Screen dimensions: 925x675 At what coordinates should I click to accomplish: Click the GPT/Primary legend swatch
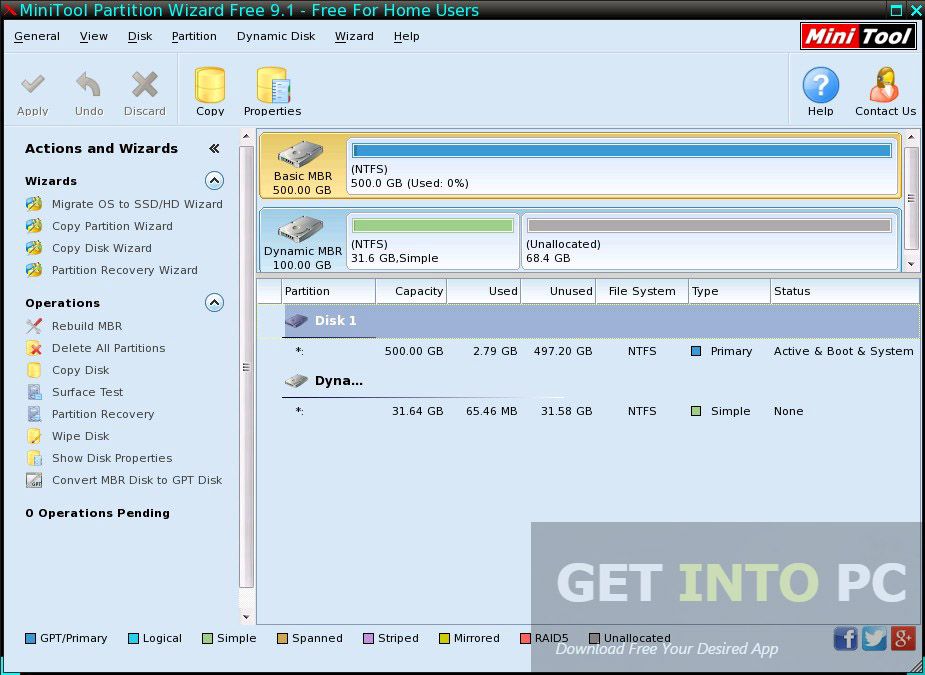click(x=30, y=638)
